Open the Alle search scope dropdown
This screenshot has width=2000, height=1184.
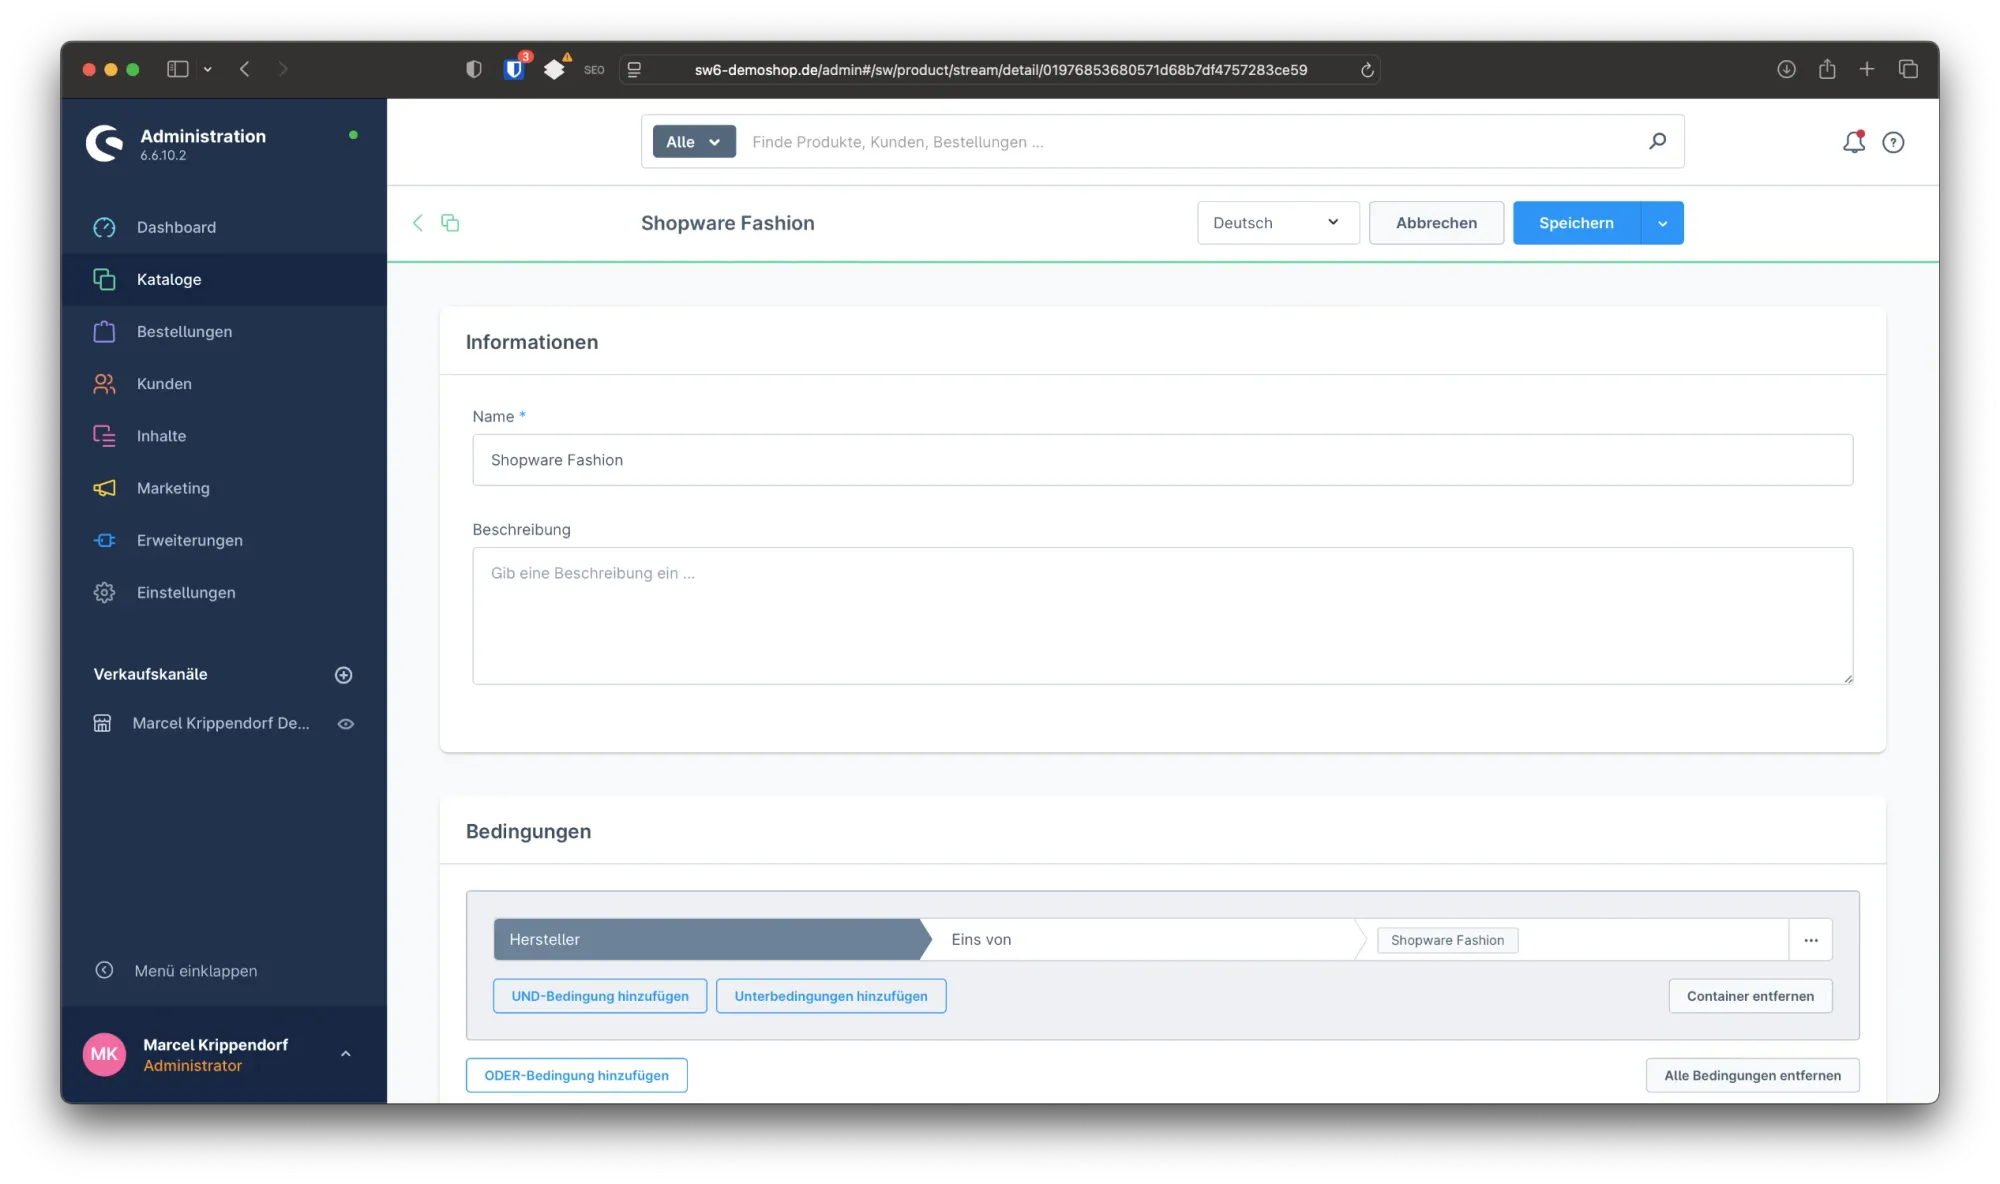coord(694,141)
